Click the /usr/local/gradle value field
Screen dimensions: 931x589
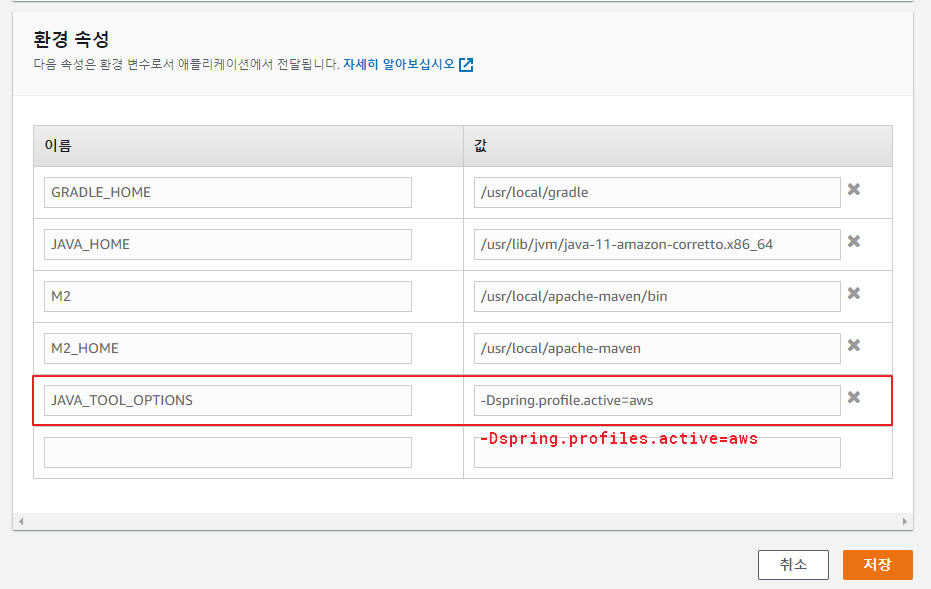[x=657, y=192]
